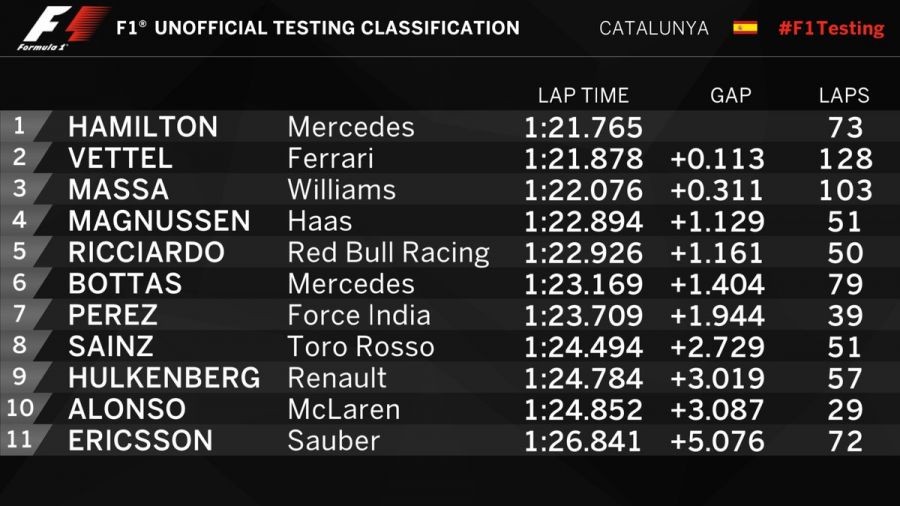Click the Red Bull Racing team label
This screenshot has height=506, width=900.
click(388, 252)
